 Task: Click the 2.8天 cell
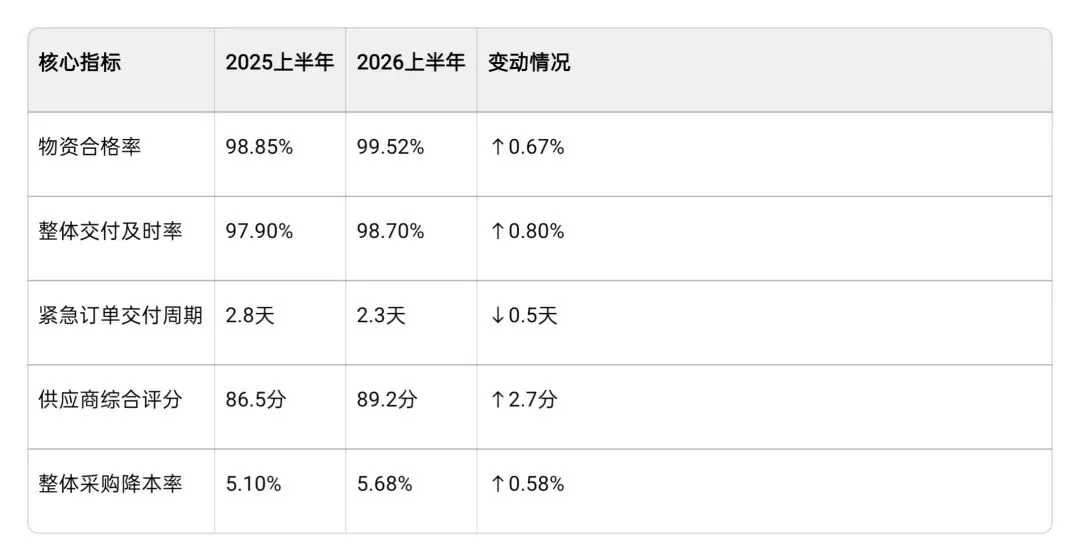click(x=250, y=315)
